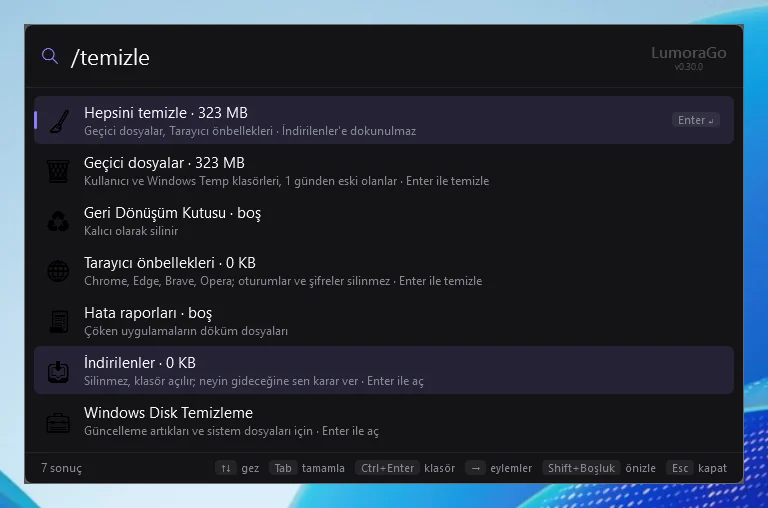
Task: Click the globe icon for Tarayıcı önbellekleri
Action: [x=58, y=271]
